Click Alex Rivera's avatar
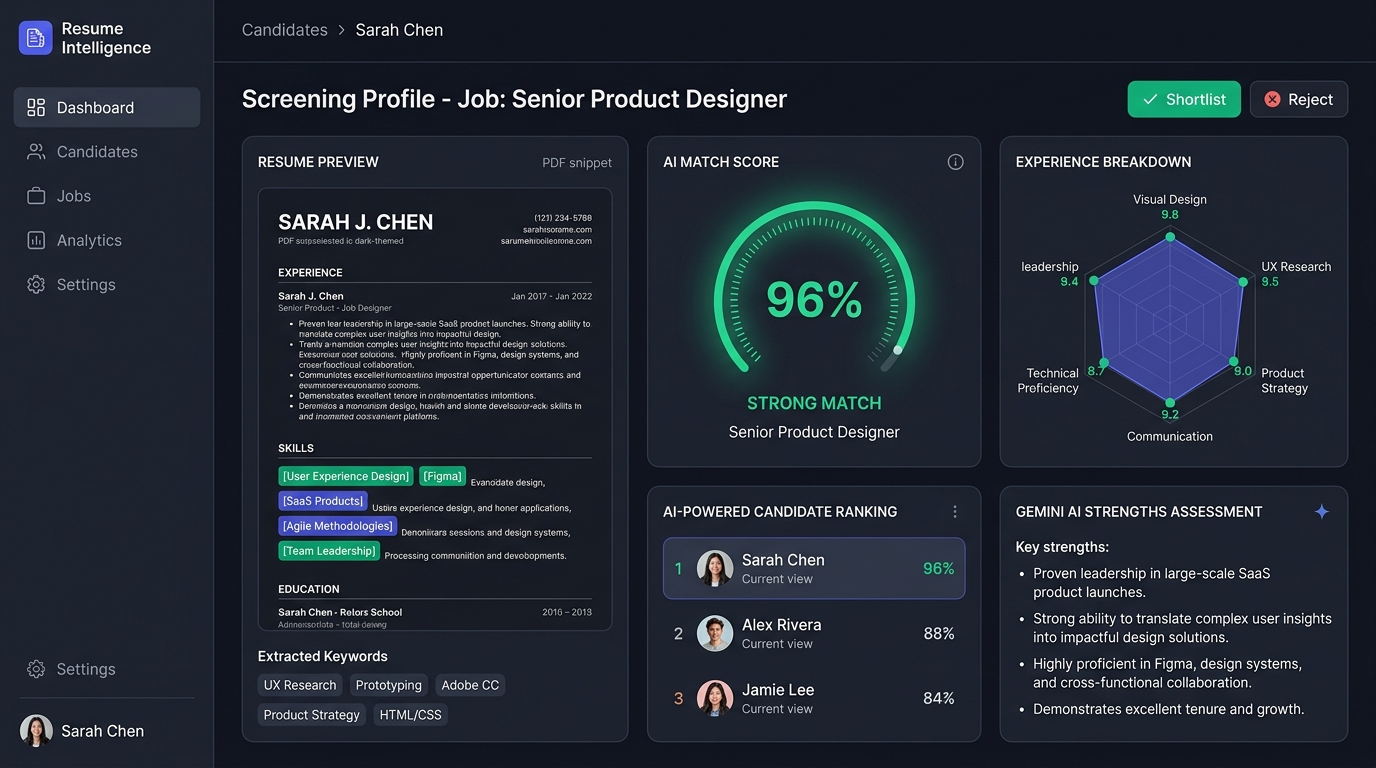 pyautogui.click(x=715, y=633)
